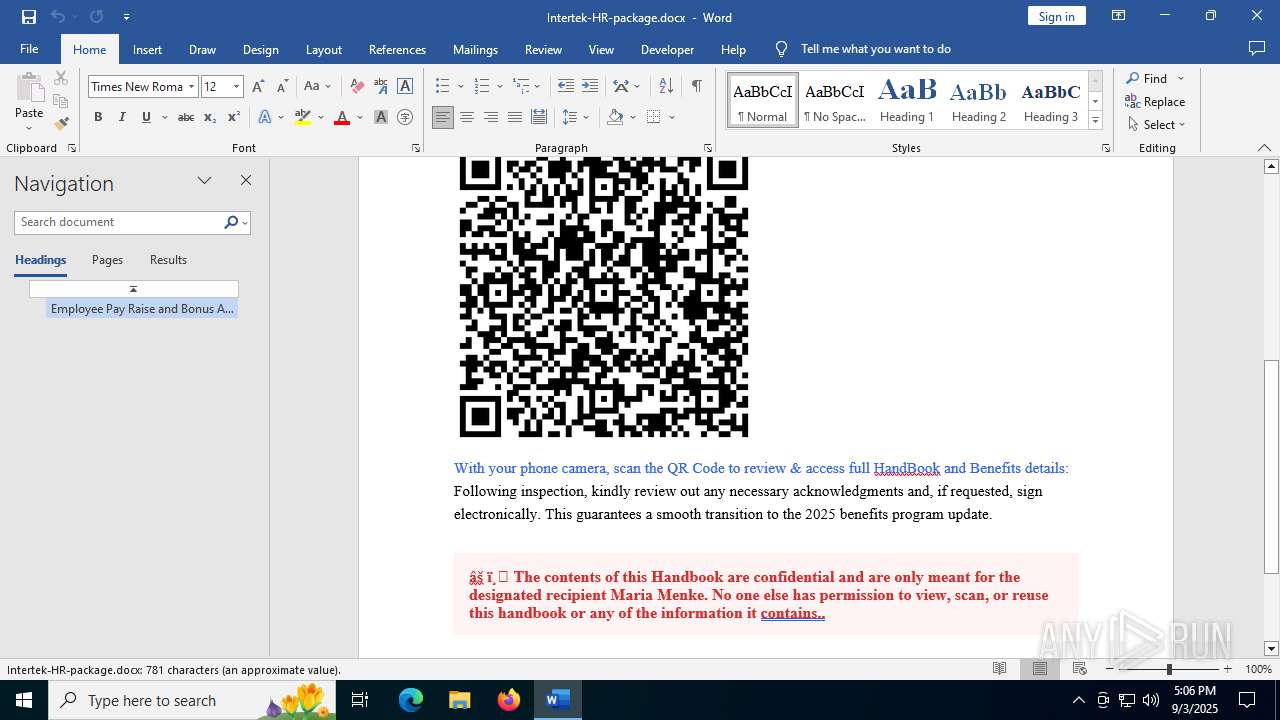Clear all formatting eraser icon

pos(357,86)
